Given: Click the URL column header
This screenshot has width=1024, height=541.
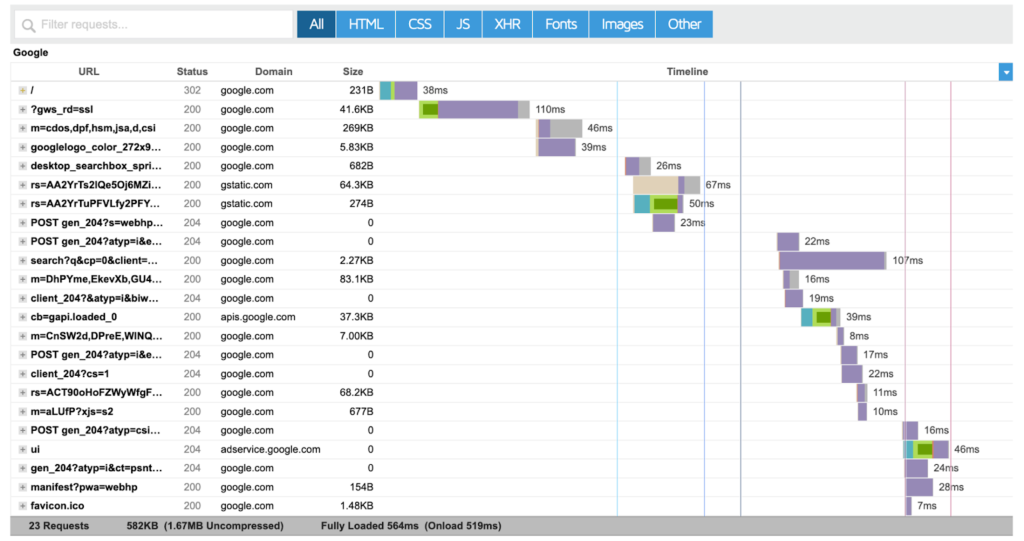Looking at the screenshot, I should [x=89, y=72].
